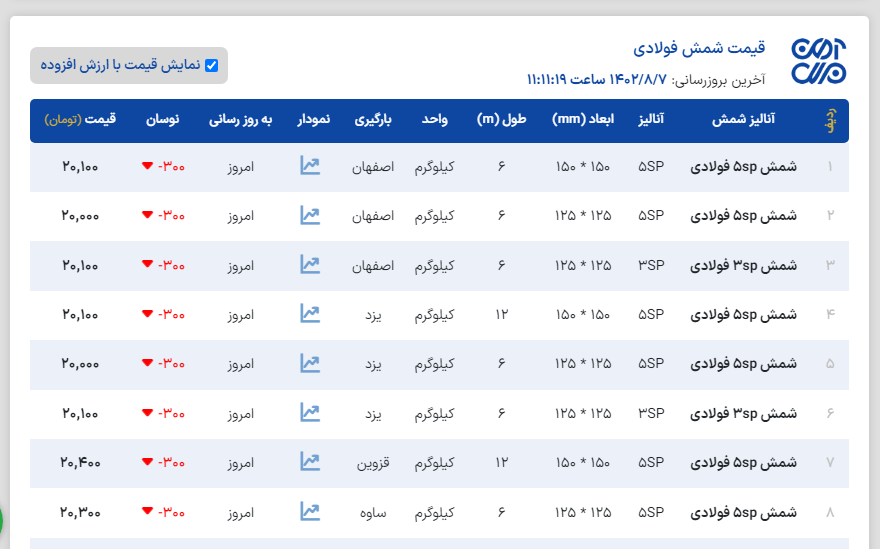Open chart icon in row 2
This screenshot has height=549, width=880.
click(x=310, y=215)
